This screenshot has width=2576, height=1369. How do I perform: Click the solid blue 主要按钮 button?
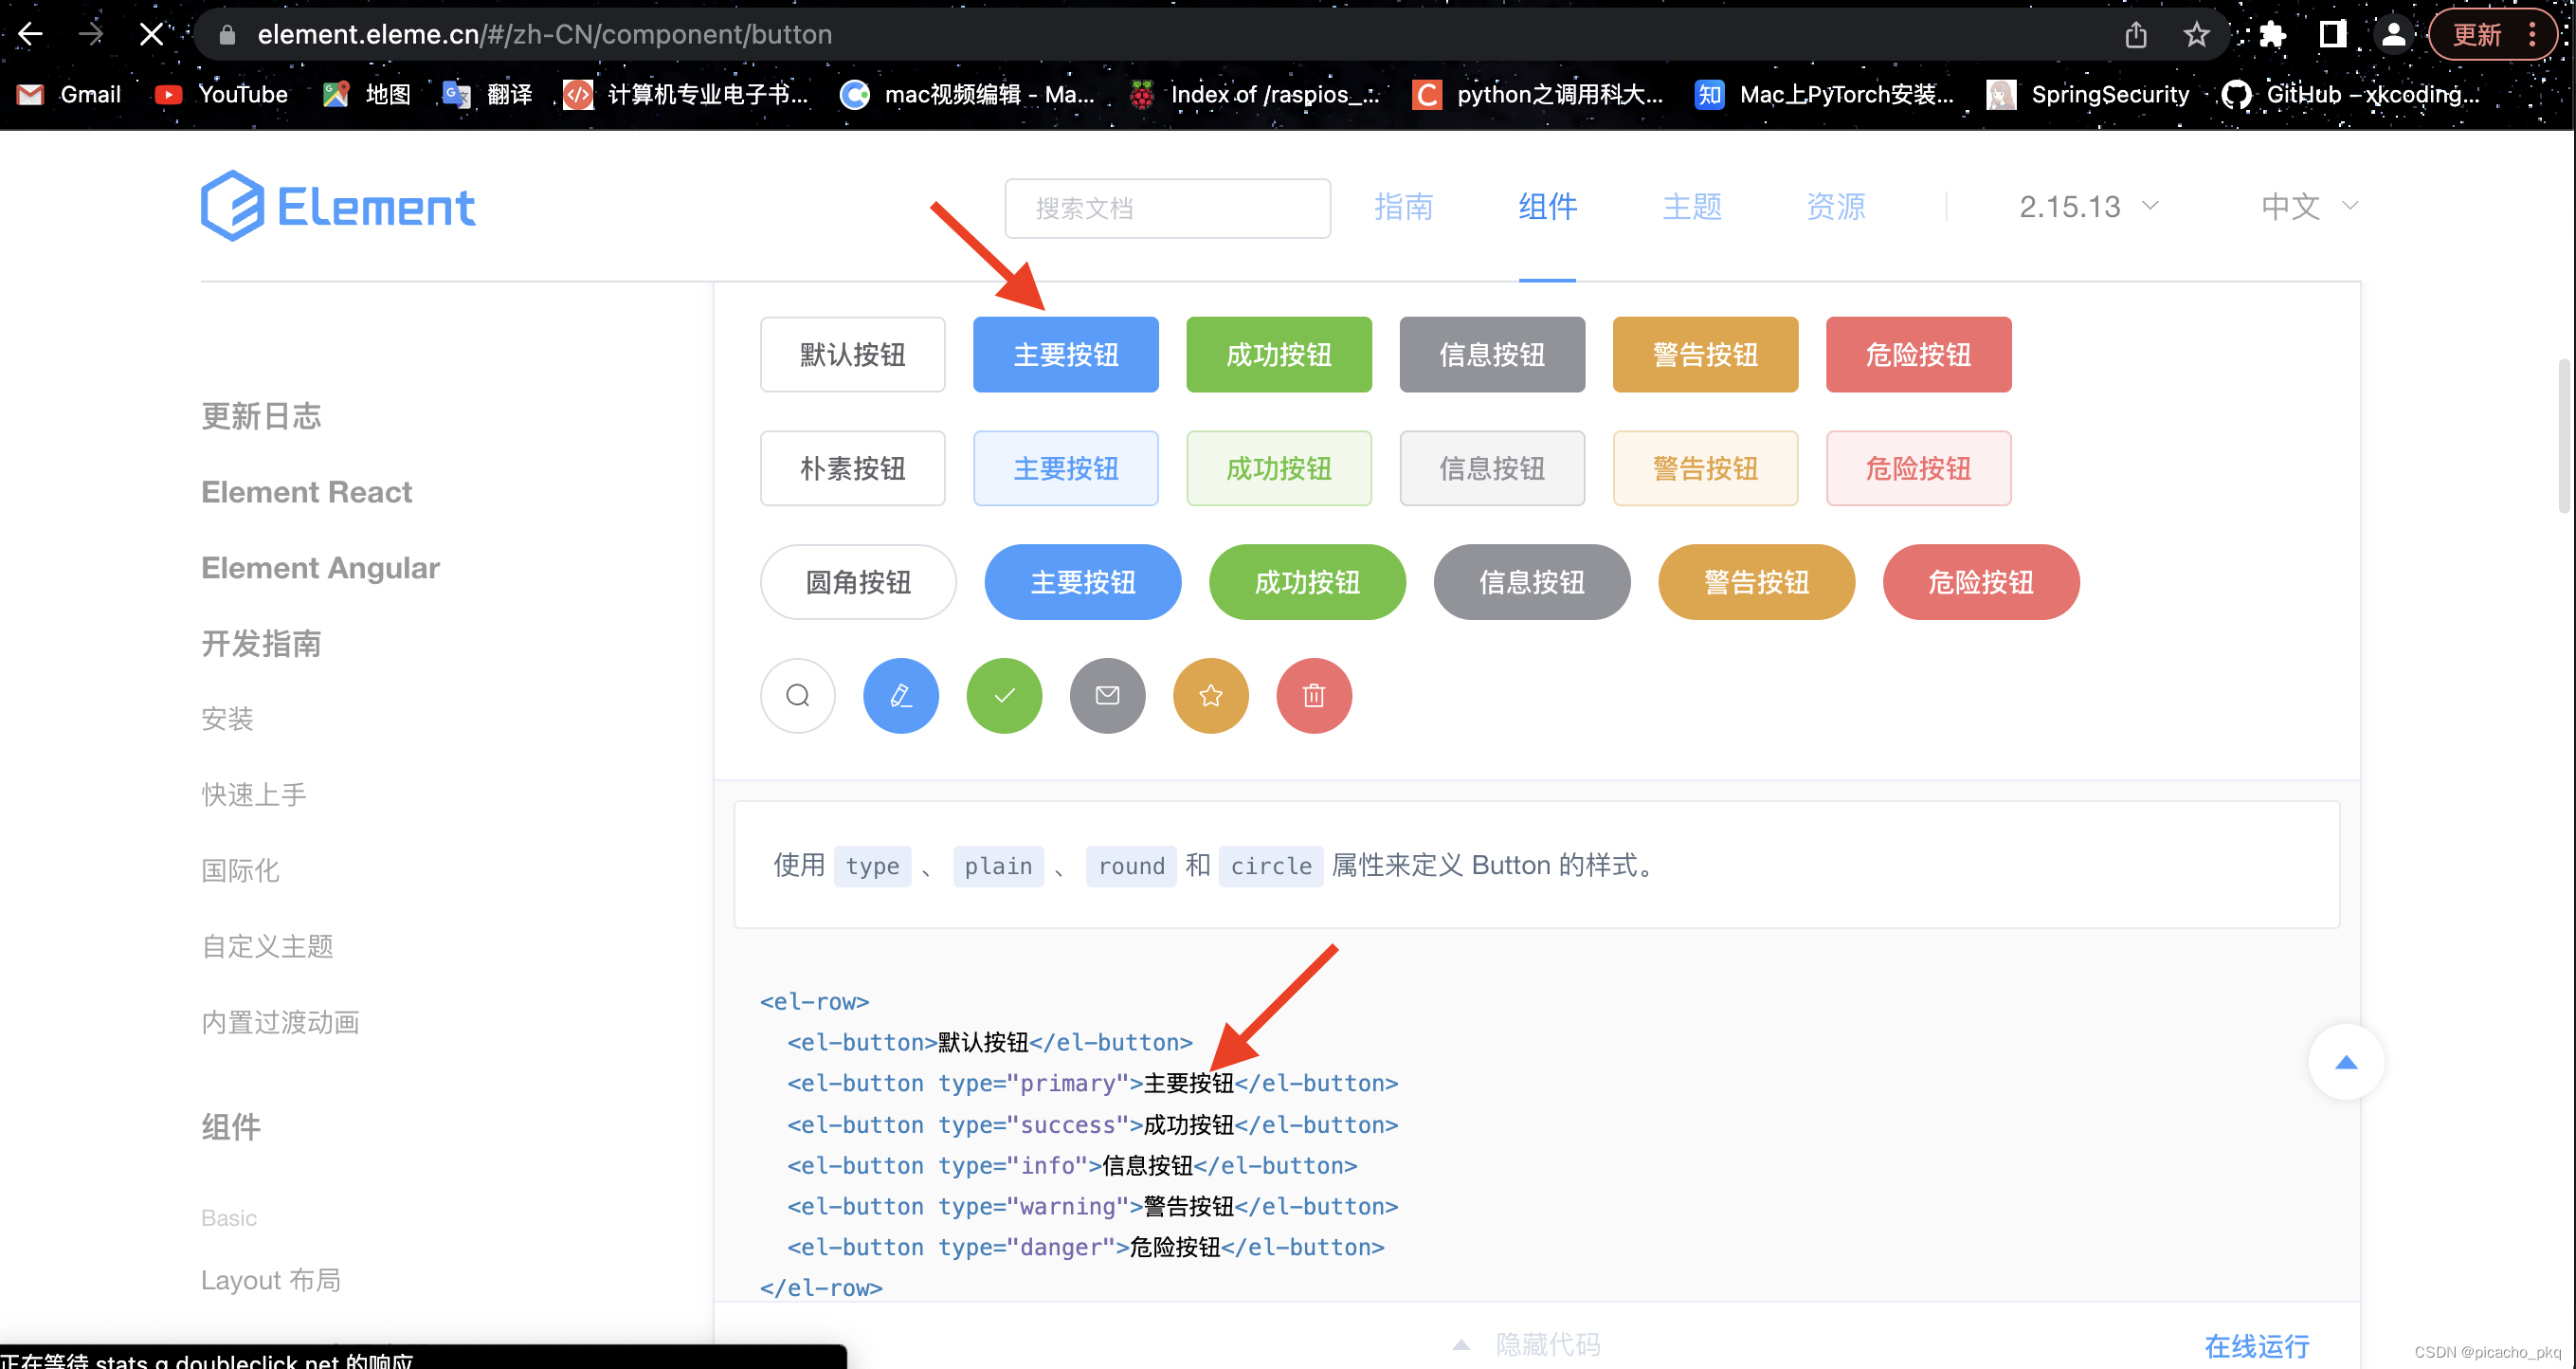[1065, 355]
